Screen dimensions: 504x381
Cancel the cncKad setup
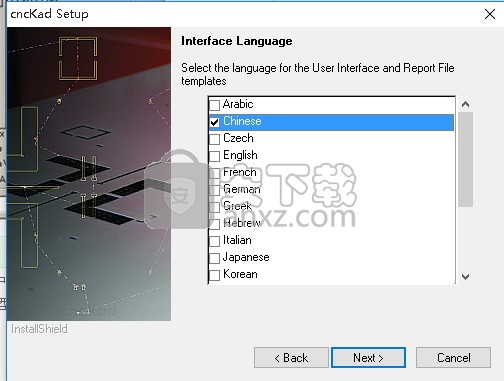453,358
